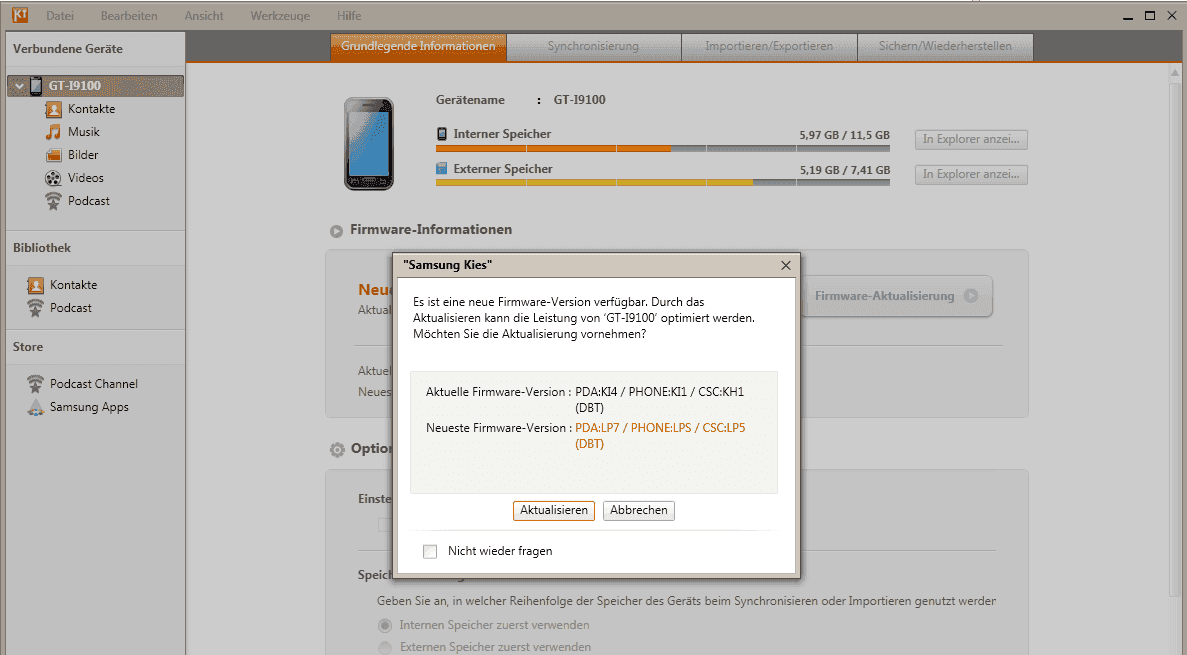Click Abbrechen to cancel the update
The height and width of the screenshot is (655, 1187).
pos(639,510)
